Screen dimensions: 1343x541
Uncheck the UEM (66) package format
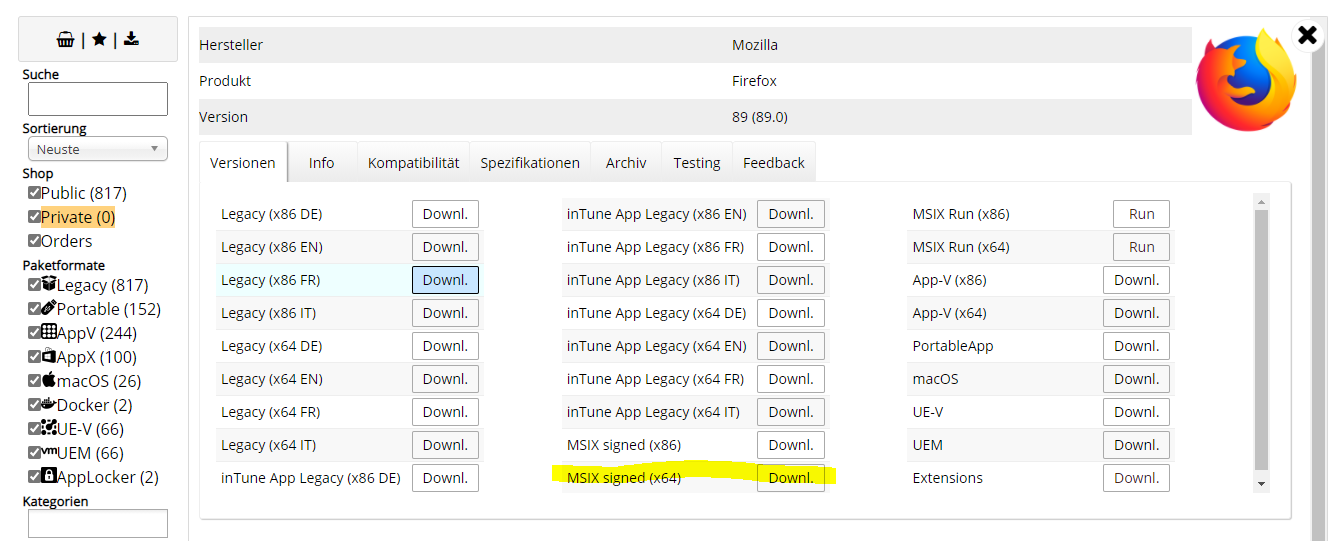click(x=34, y=453)
